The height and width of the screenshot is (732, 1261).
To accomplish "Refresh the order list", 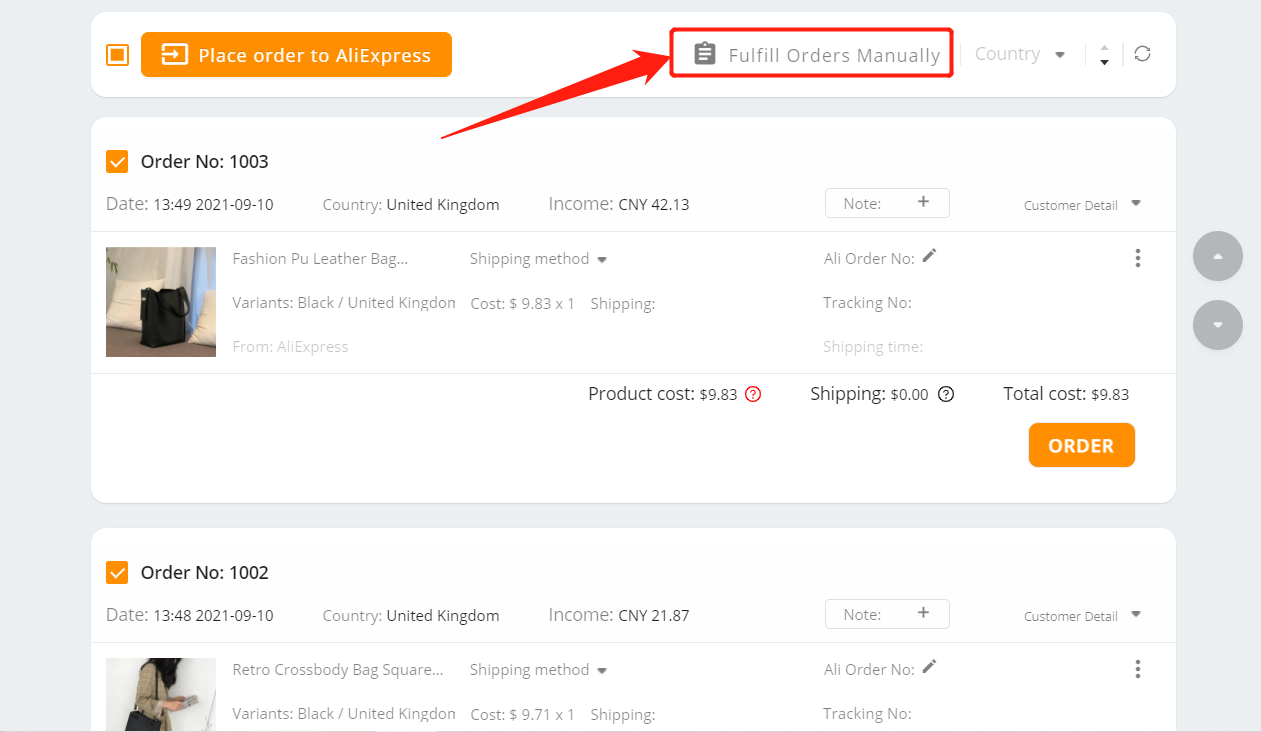I will pyautogui.click(x=1142, y=54).
